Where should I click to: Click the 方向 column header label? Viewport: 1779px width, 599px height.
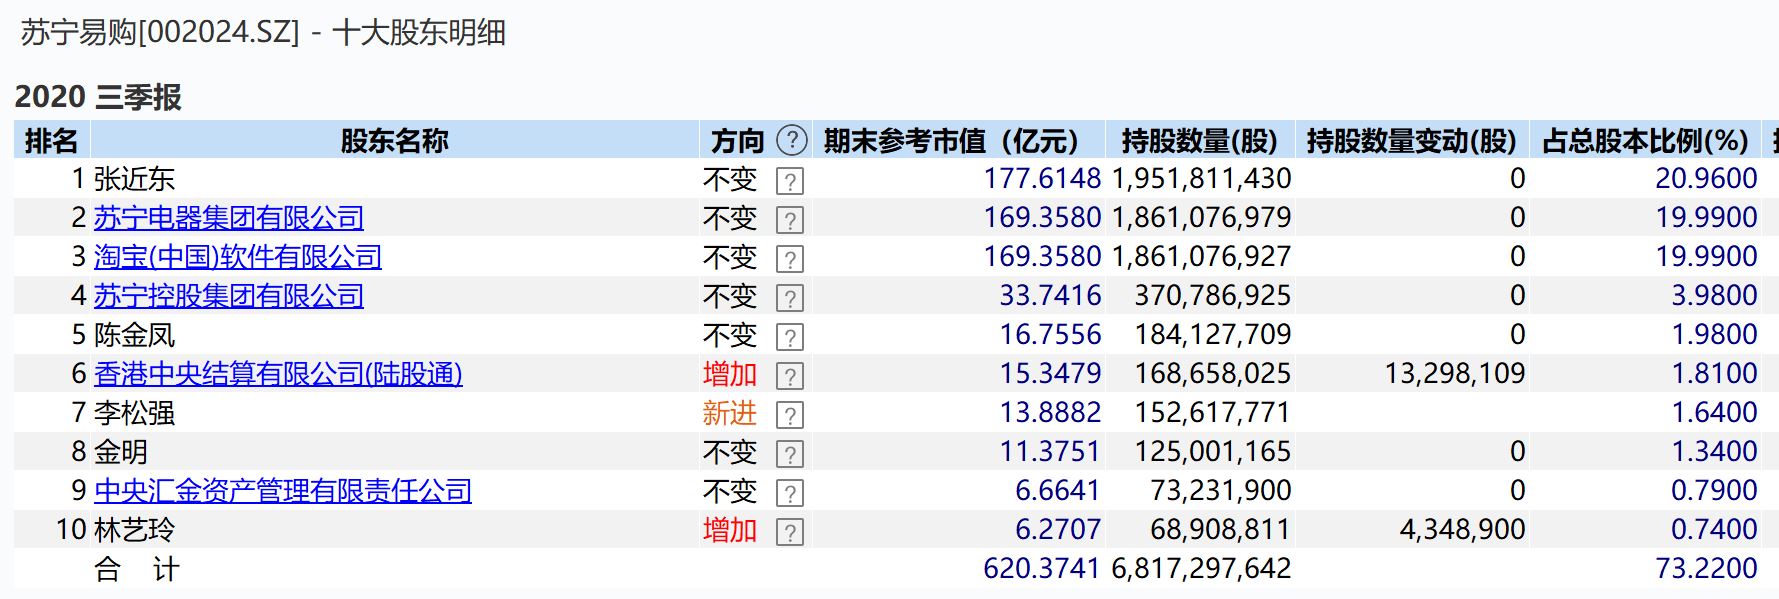click(738, 141)
